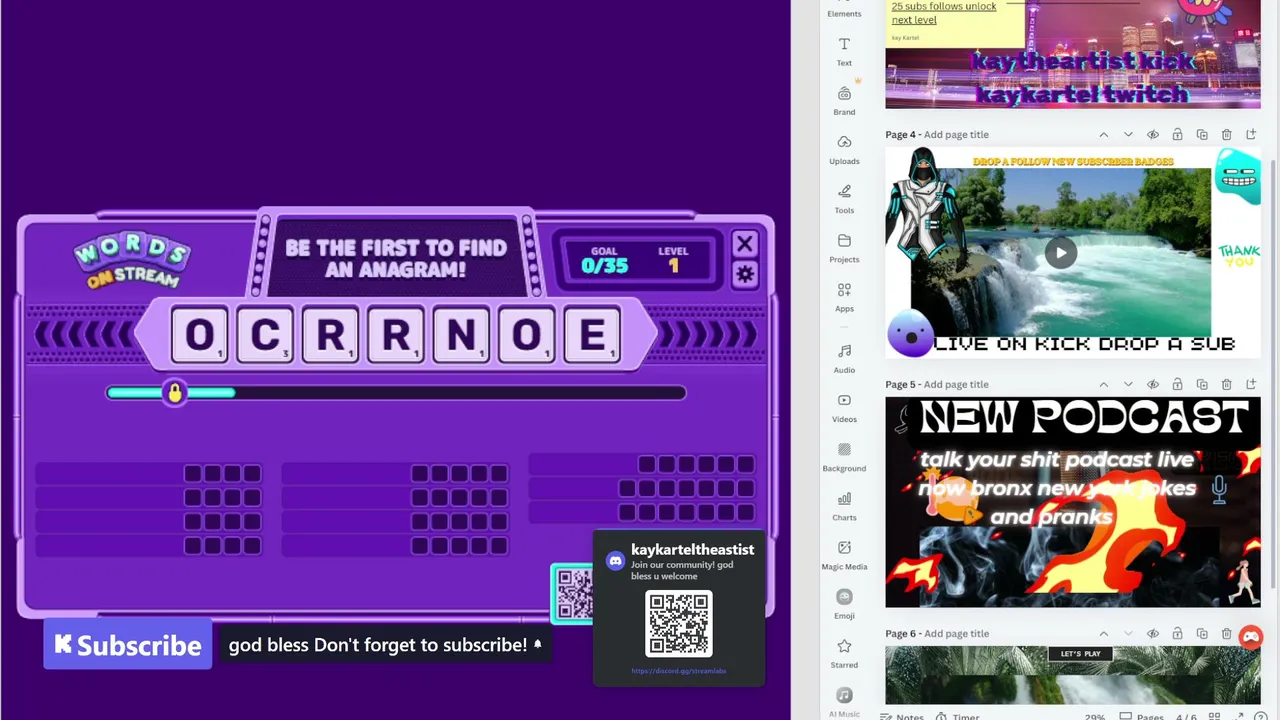Open the Apps panel

click(844, 297)
